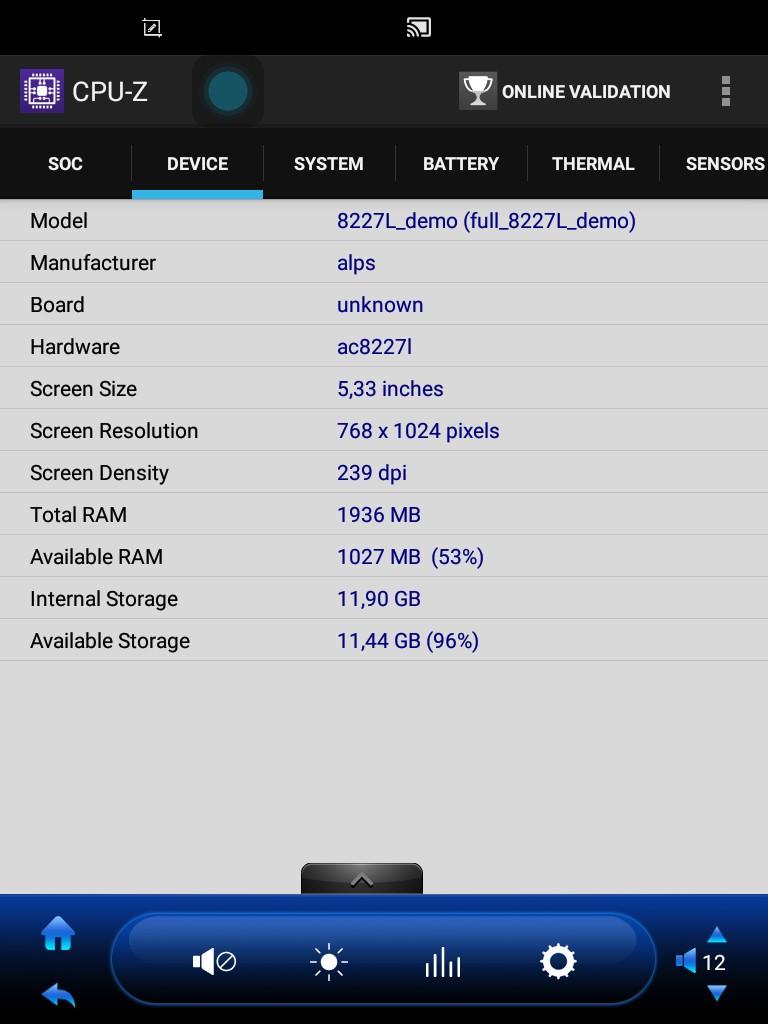Select internal storage value 11,90 GB
Screen dimensions: 768x1024
pos(379,599)
